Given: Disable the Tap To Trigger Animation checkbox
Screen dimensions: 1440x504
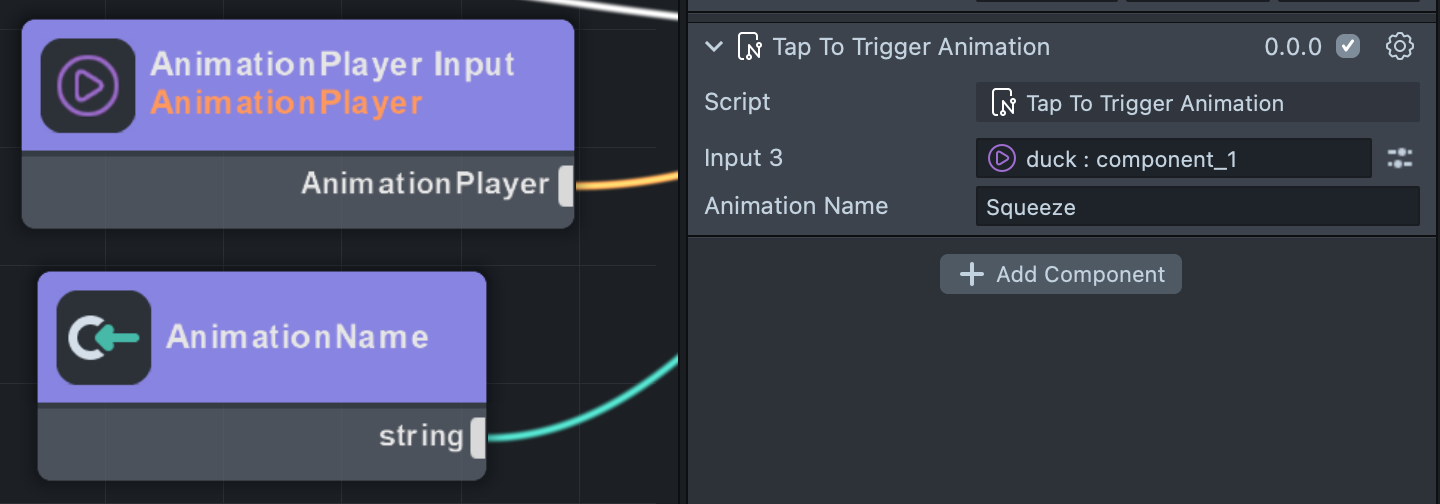Looking at the screenshot, I should point(1348,46).
